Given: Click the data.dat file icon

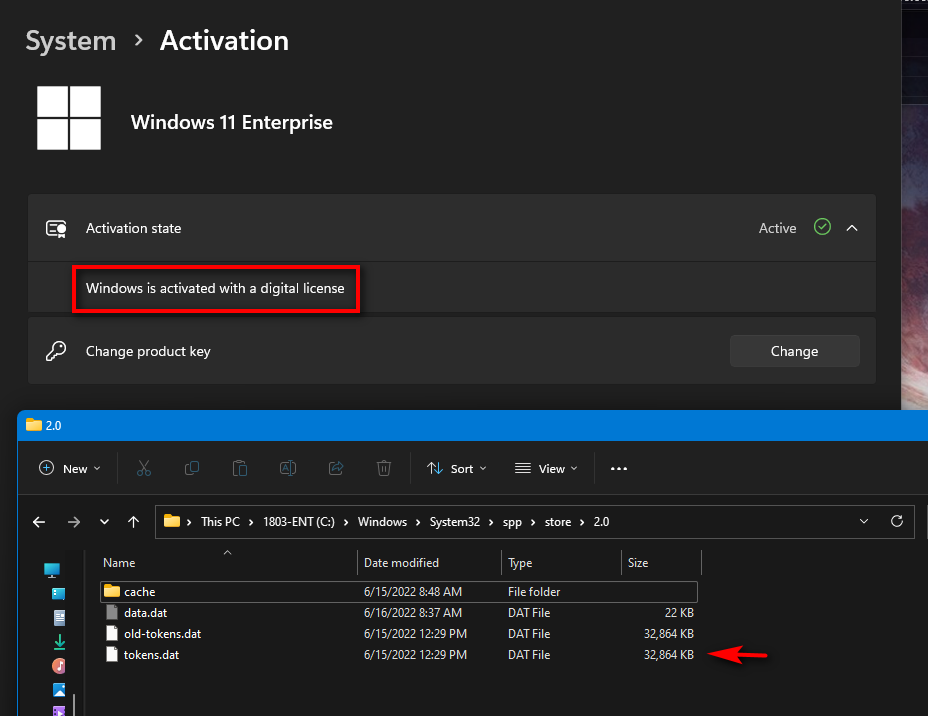Looking at the screenshot, I should [112, 612].
